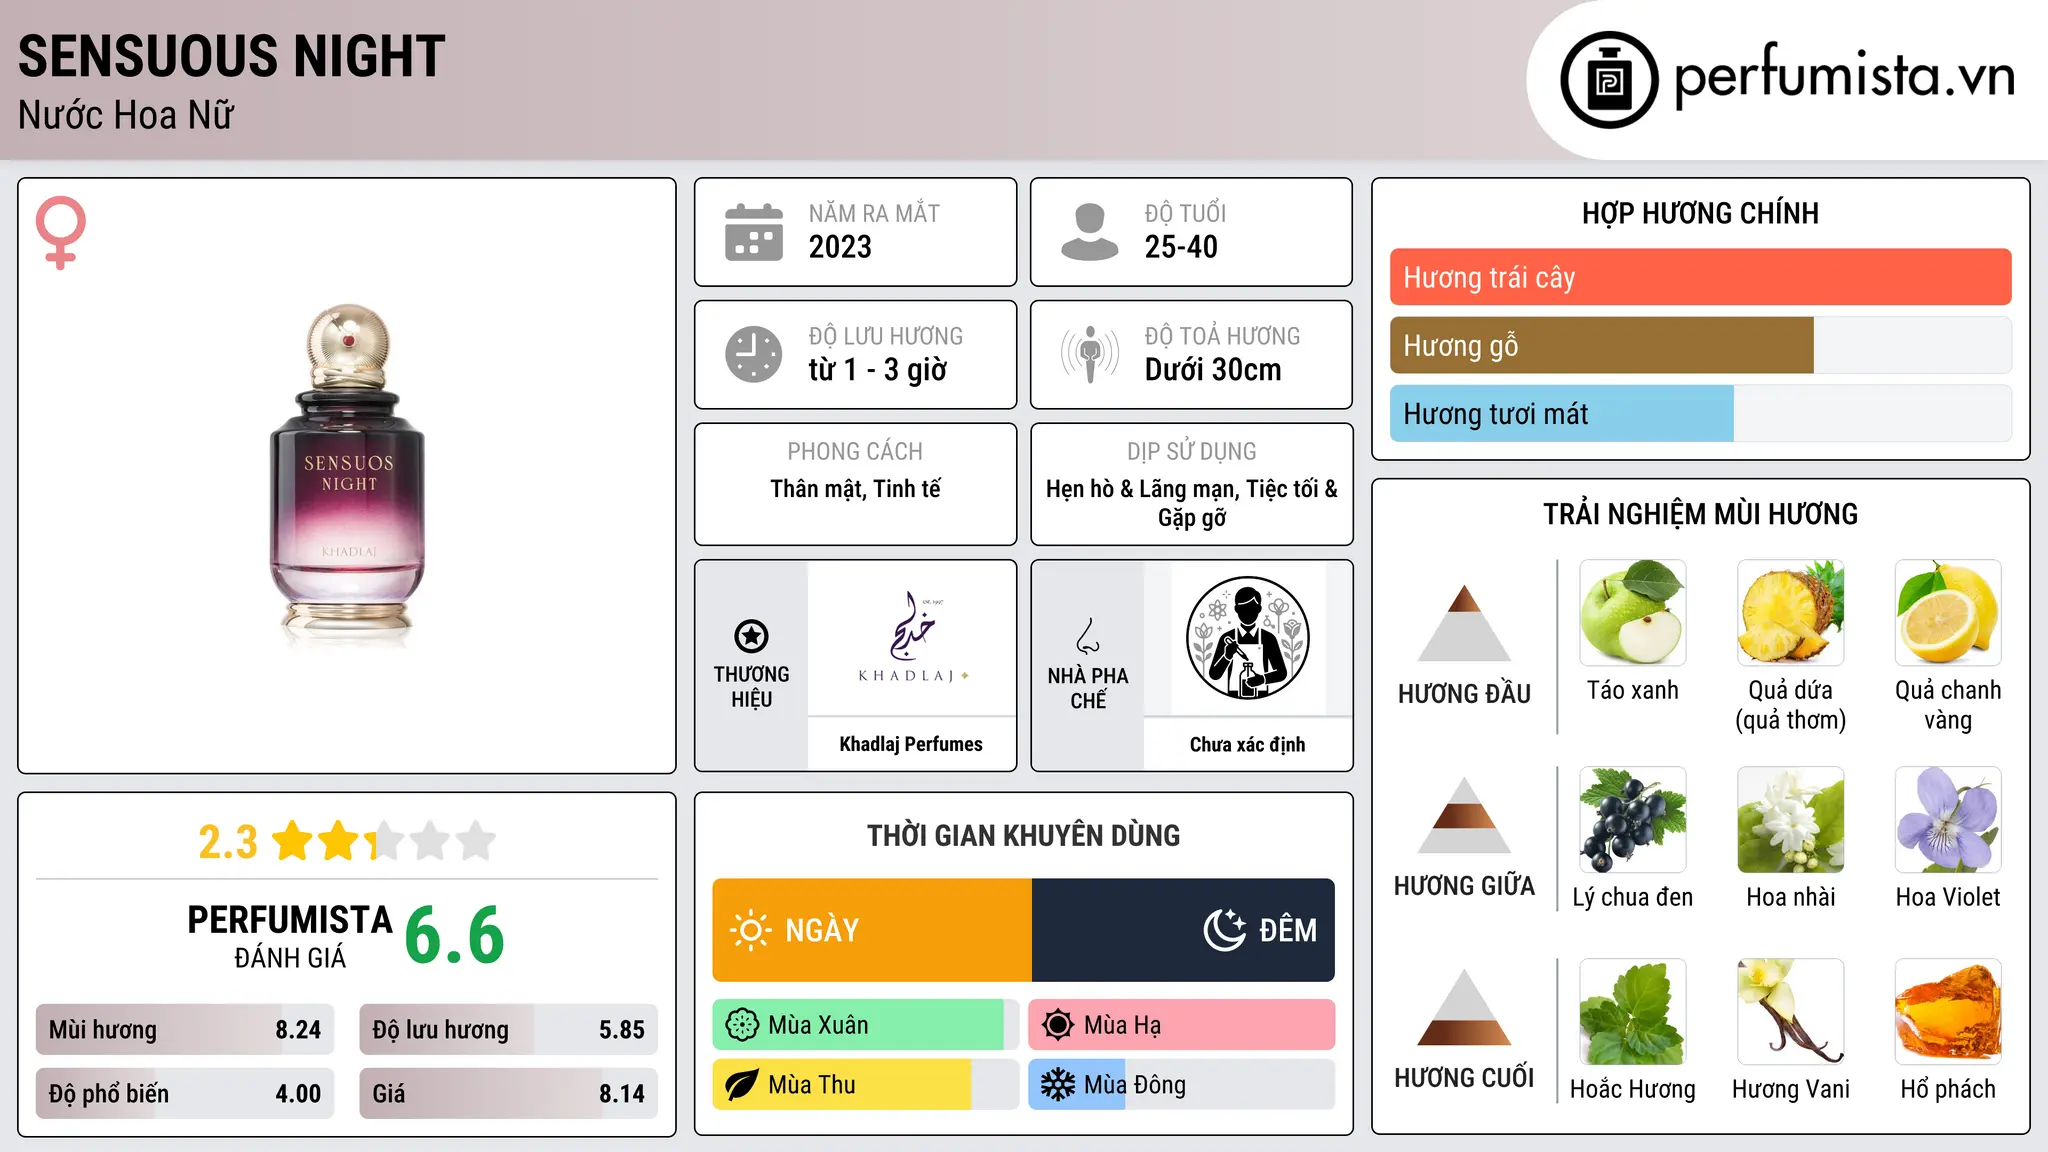This screenshot has width=2048, height=1152.
Task: Click the longevity value từ 1 - 3 giờ
Action: click(878, 370)
